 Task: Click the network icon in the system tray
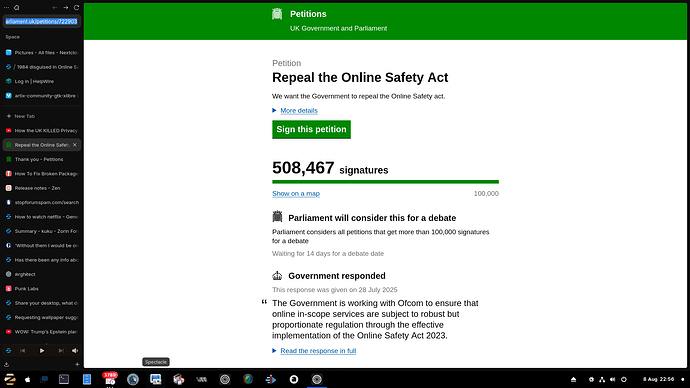tap(602, 379)
